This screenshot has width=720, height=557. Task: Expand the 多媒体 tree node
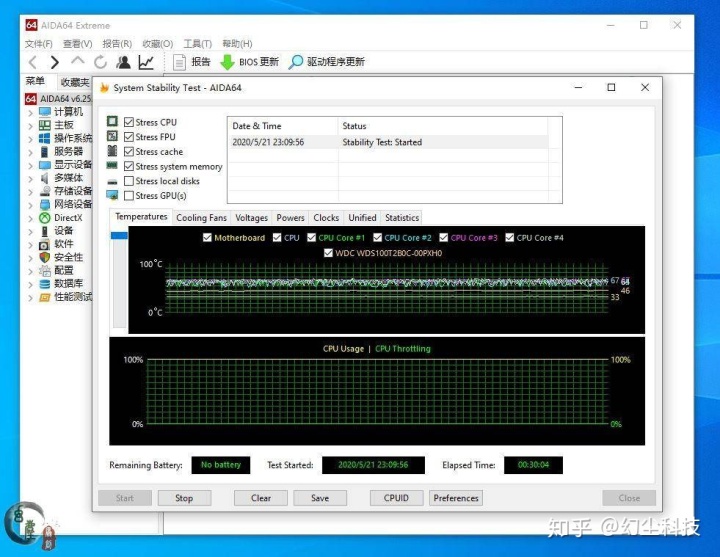31,178
